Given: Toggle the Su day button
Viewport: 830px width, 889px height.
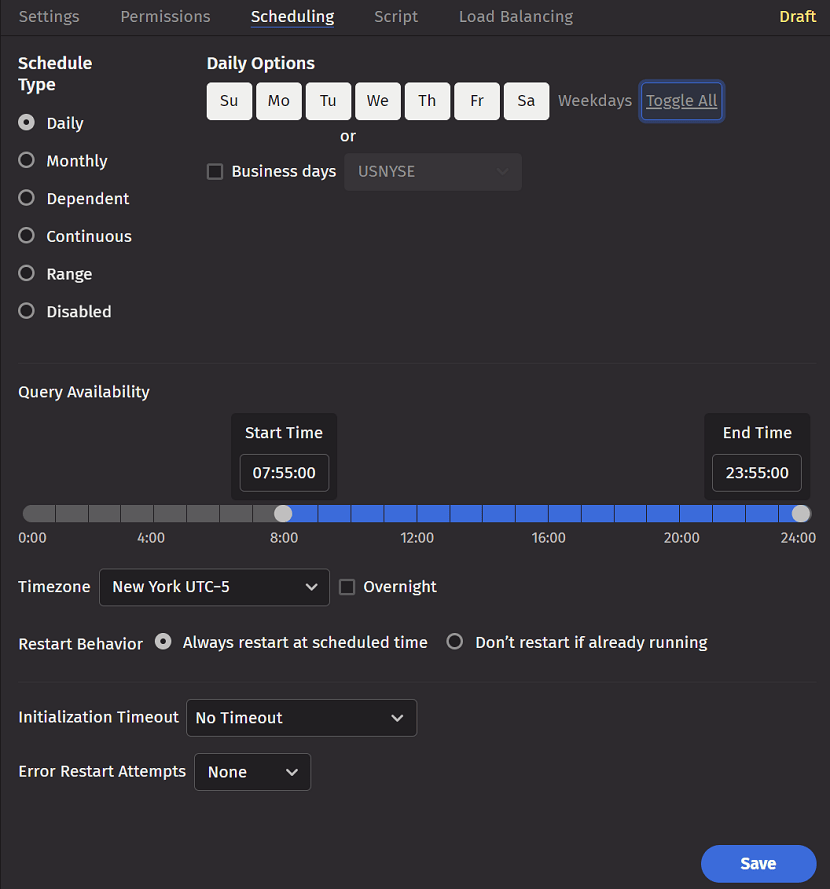Looking at the screenshot, I should coord(229,101).
